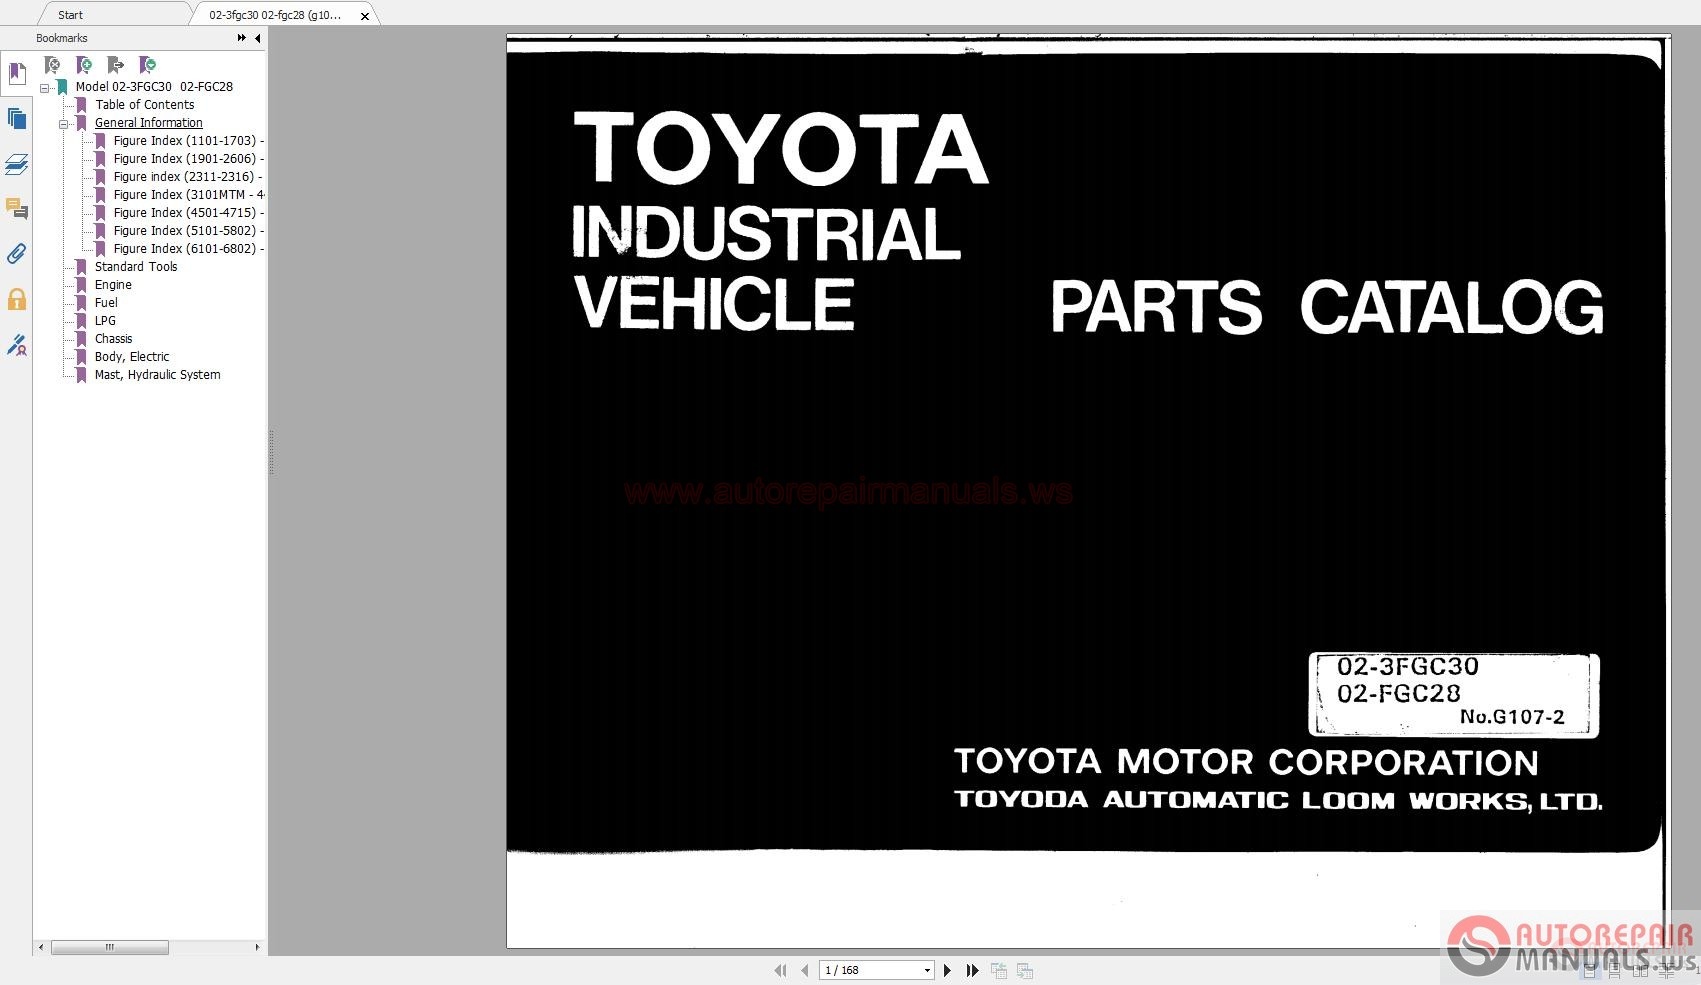The height and width of the screenshot is (985, 1701).
Task: Click the Toyota parts catalog cover page
Action: [1088, 491]
